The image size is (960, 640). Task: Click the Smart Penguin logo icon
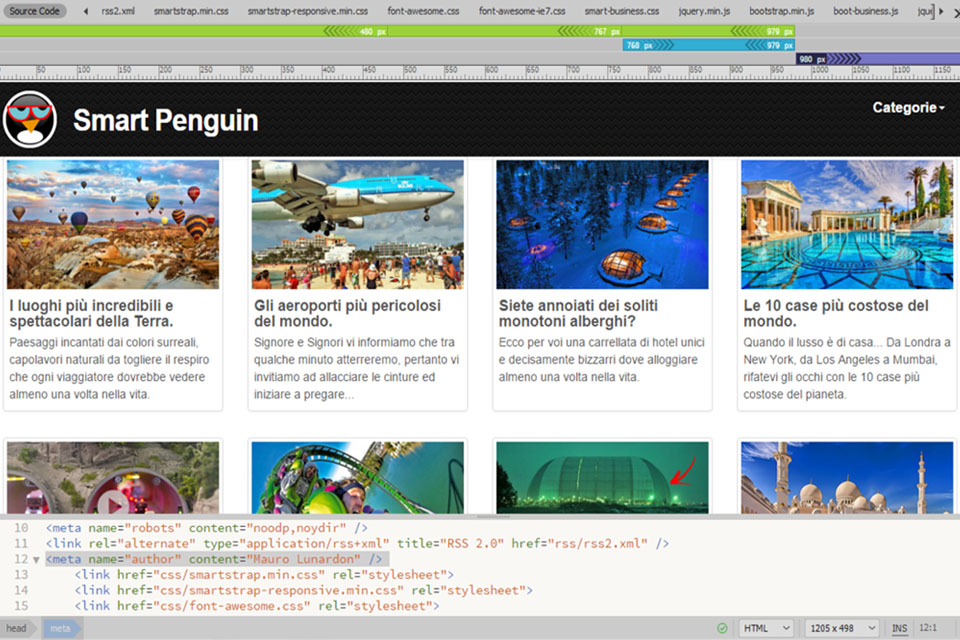tap(30, 120)
